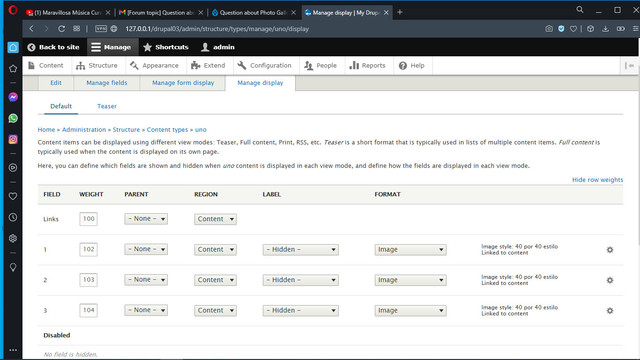Open Parent dropdown for Links row
This screenshot has height=360, width=640.
tap(146, 219)
